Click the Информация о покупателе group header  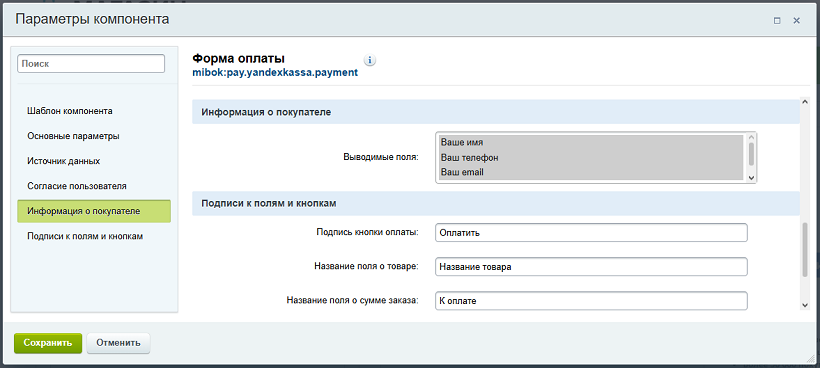[496, 112]
